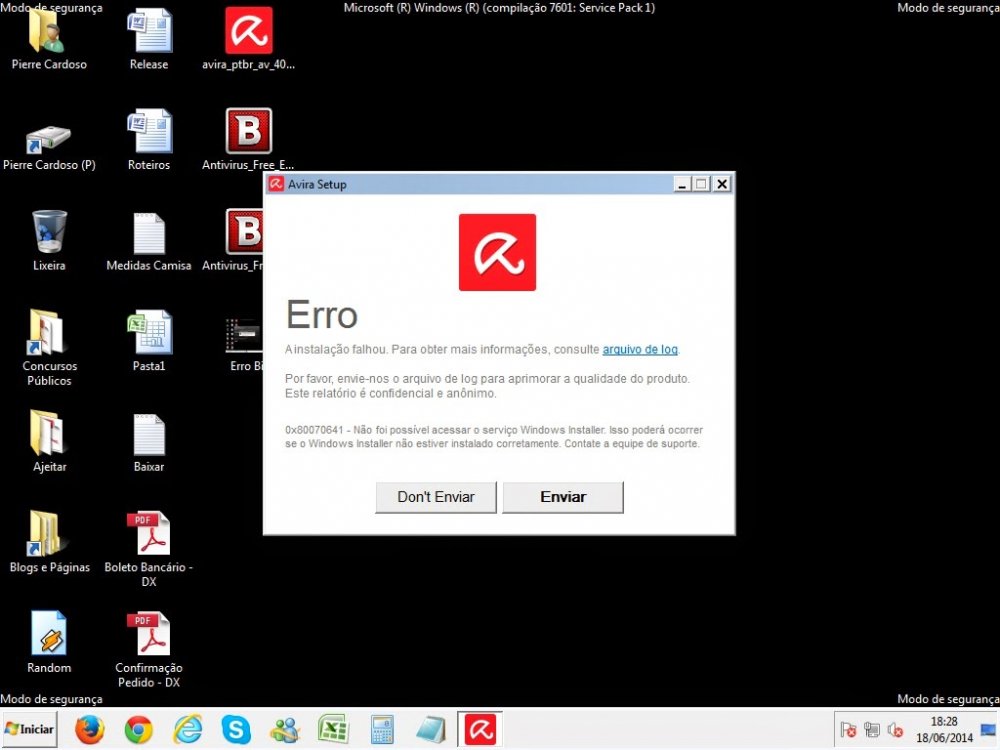This screenshot has width=1000, height=750.
Task: Open the Lixeira recycle bin
Action: (x=49, y=241)
